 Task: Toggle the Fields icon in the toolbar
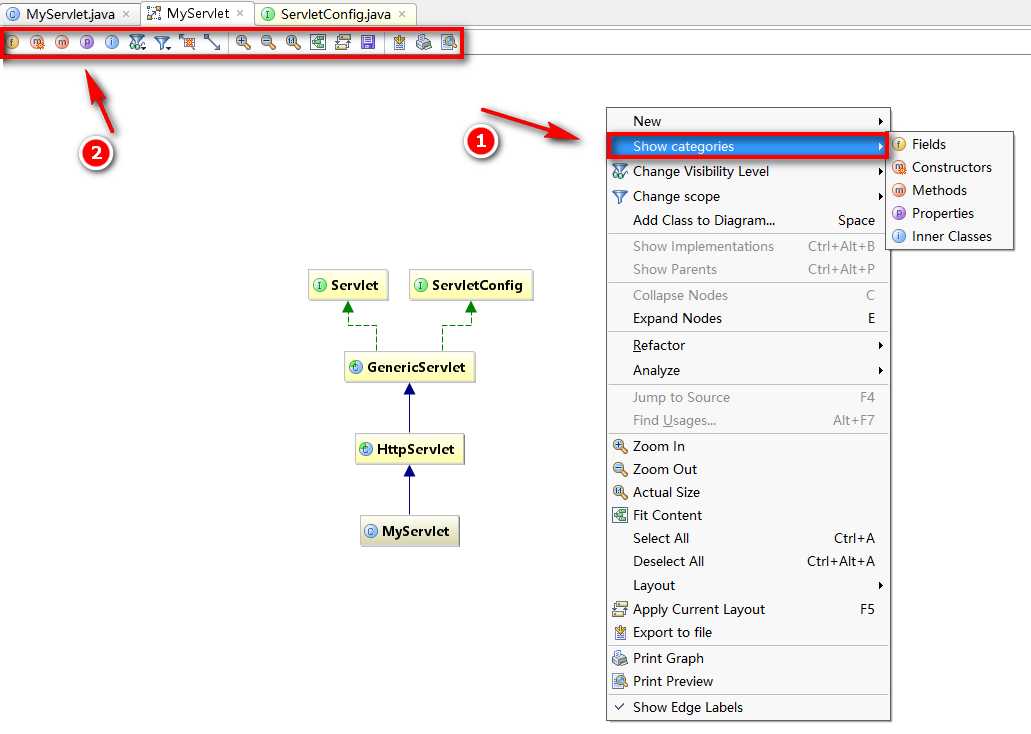[12, 43]
